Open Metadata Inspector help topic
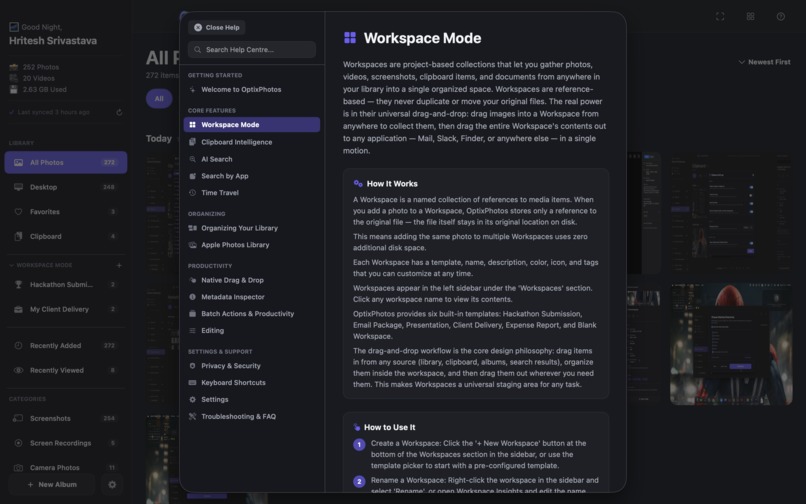 coord(252,297)
